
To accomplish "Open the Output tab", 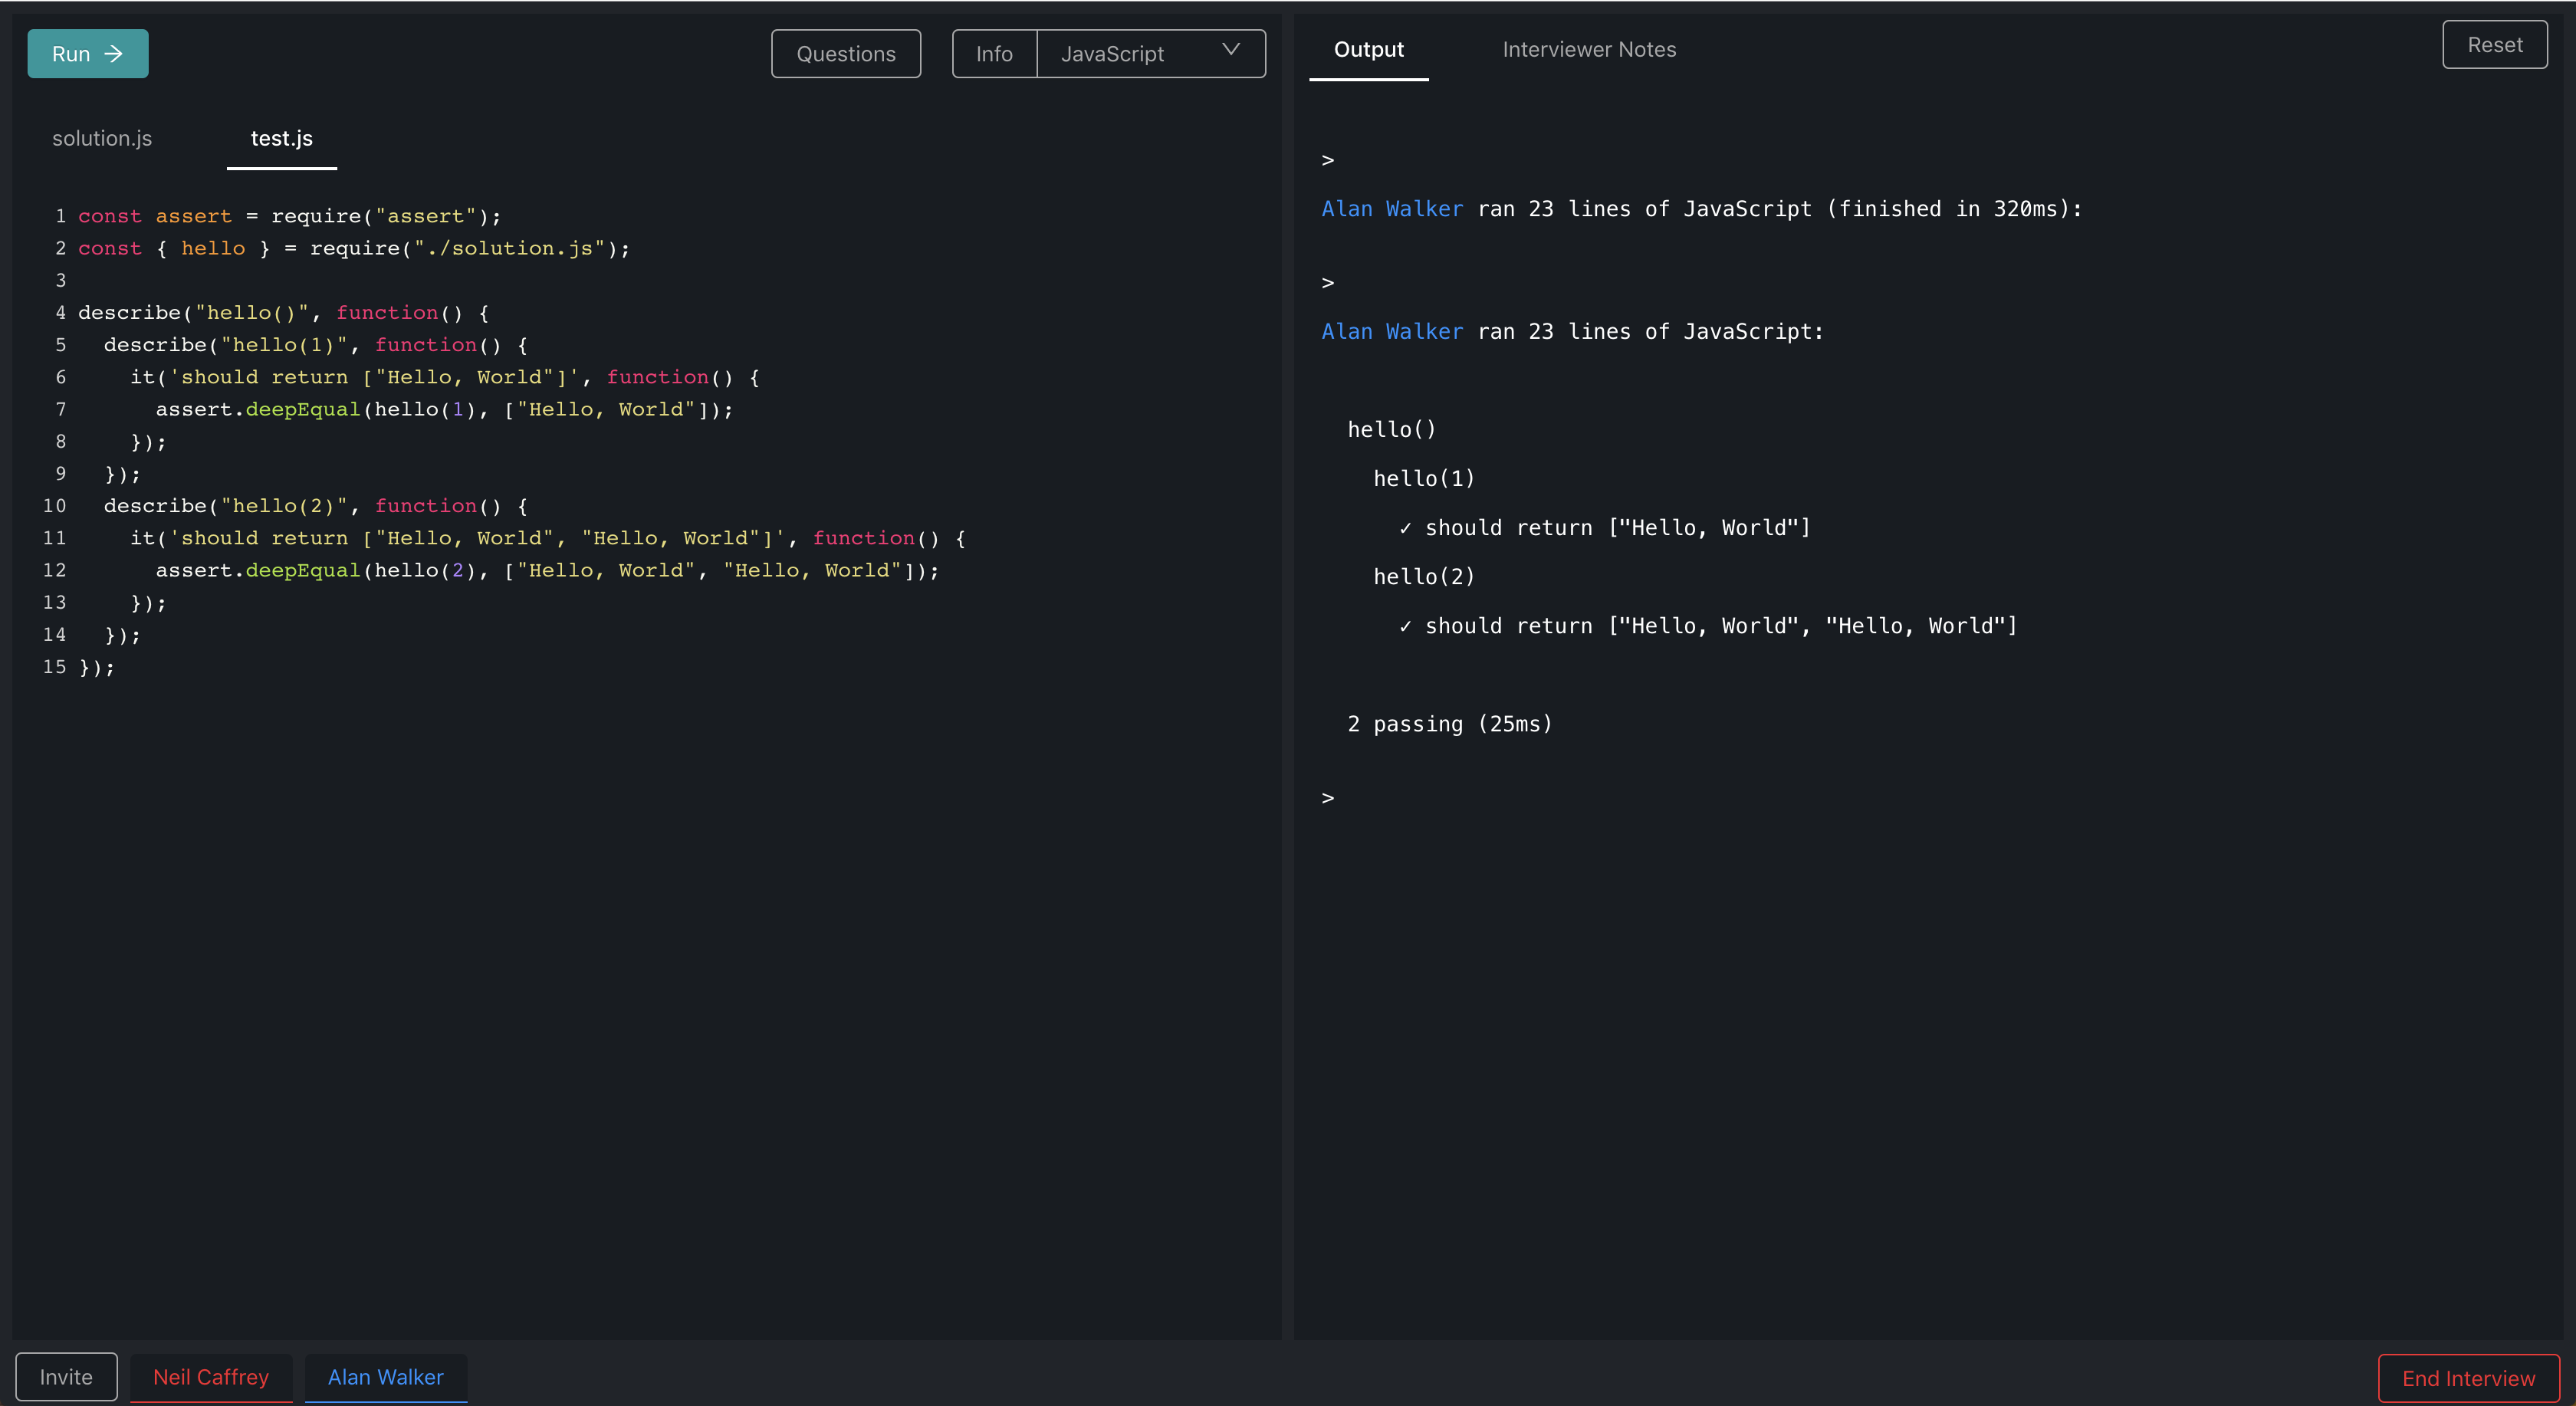I will (x=1368, y=50).
